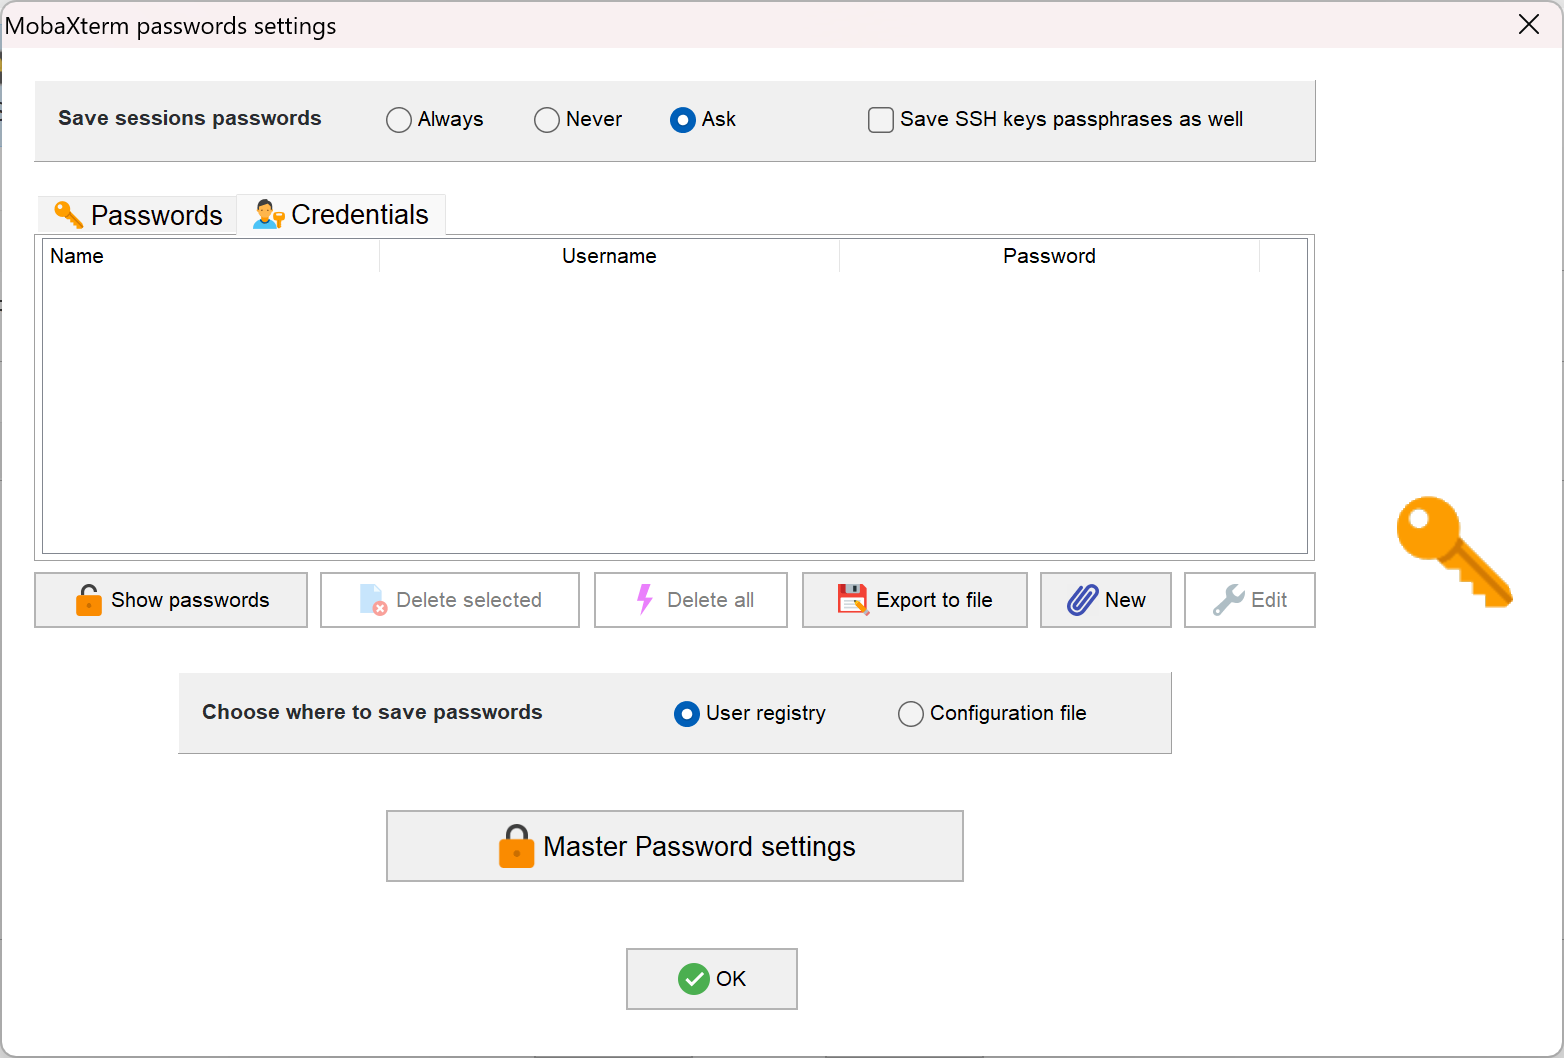The height and width of the screenshot is (1058, 1564).
Task: Choose User registry storage option
Action: (687, 714)
